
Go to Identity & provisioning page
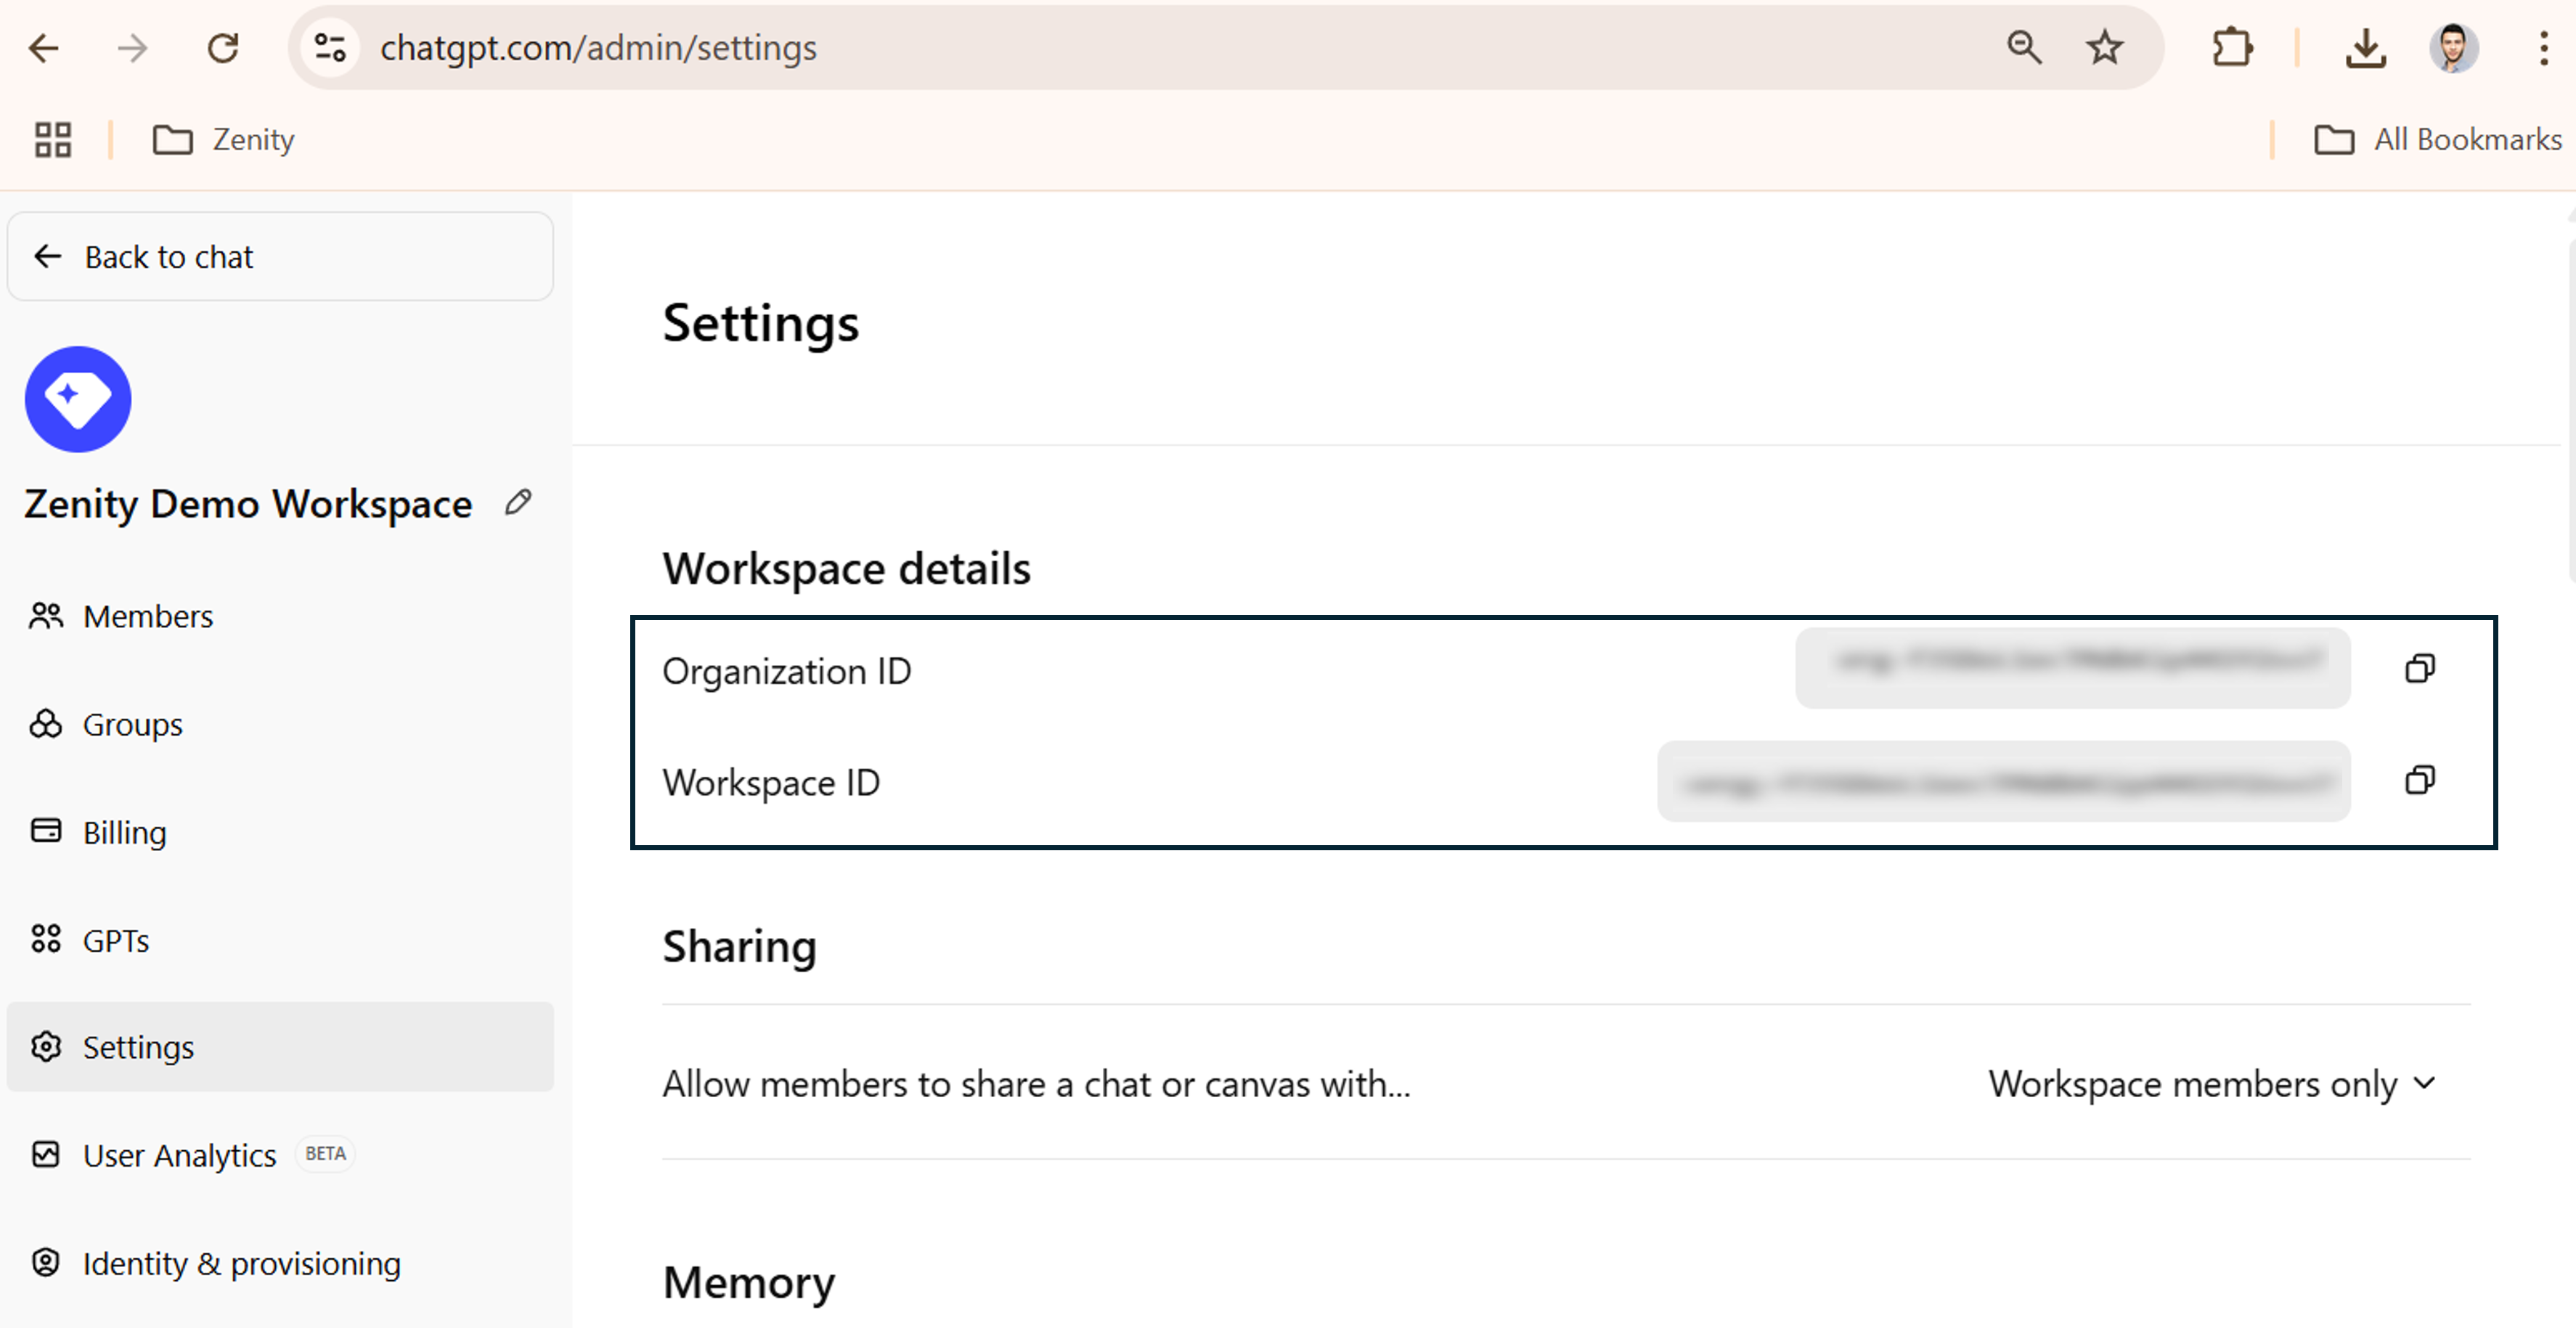click(241, 1263)
